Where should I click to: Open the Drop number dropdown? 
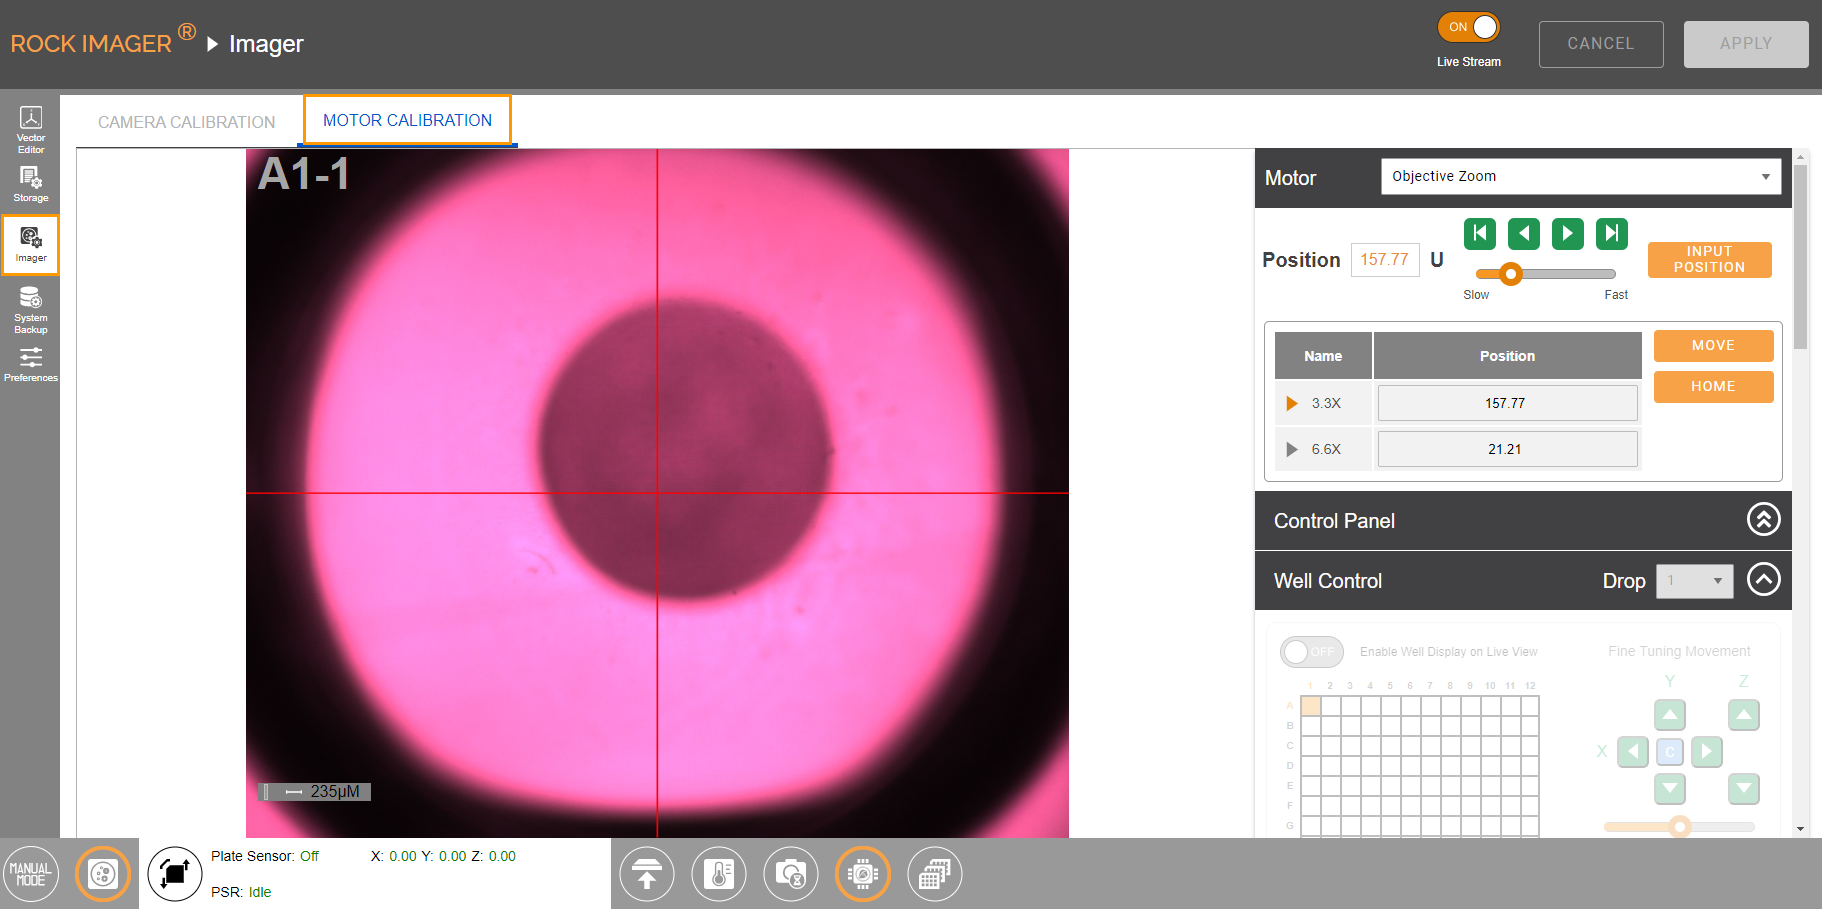tap(1694, 581)
